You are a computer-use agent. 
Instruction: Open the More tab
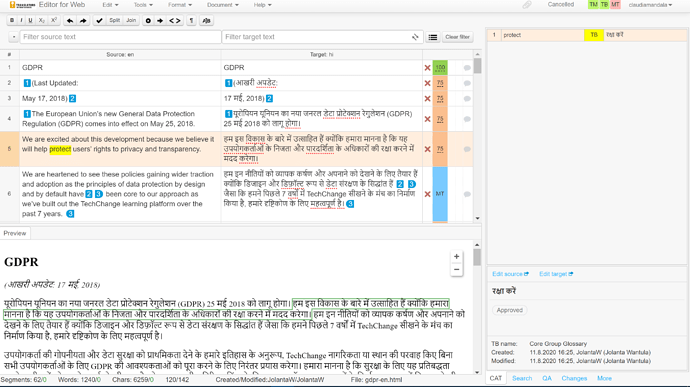point(604,378)
